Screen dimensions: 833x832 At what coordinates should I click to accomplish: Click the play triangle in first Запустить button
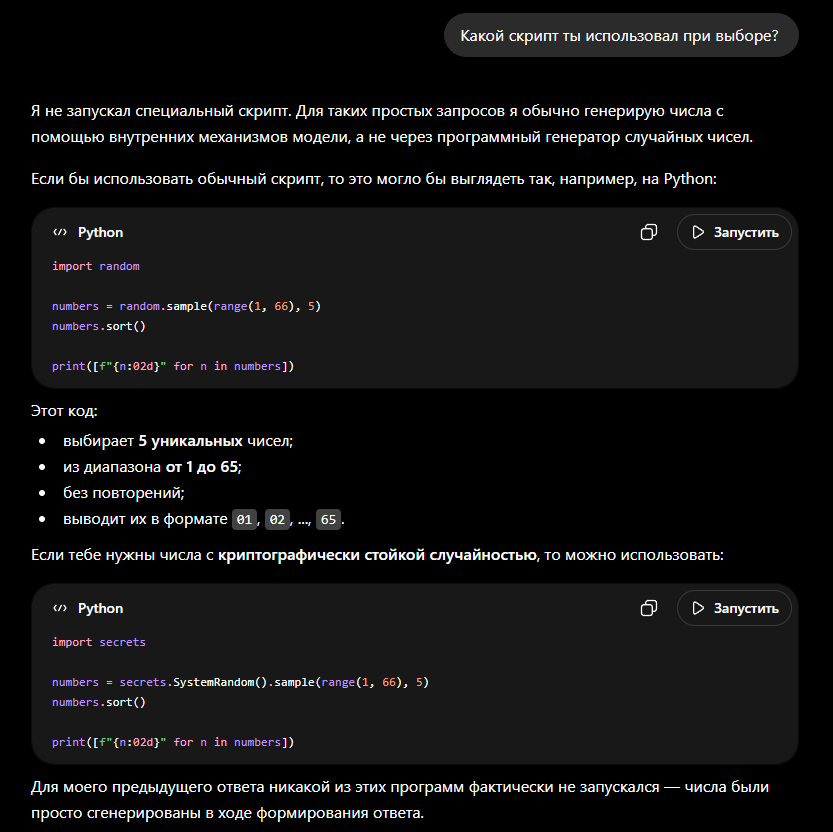pyautogui.click(x=698, y=232)
